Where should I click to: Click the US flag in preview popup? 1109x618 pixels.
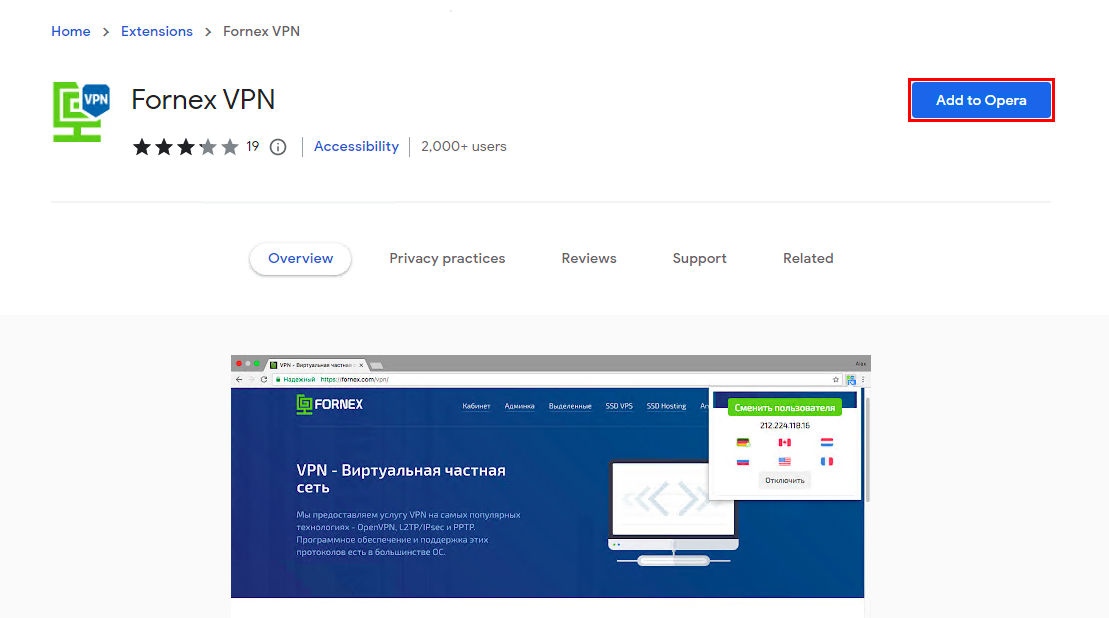[x=784, y=462]
